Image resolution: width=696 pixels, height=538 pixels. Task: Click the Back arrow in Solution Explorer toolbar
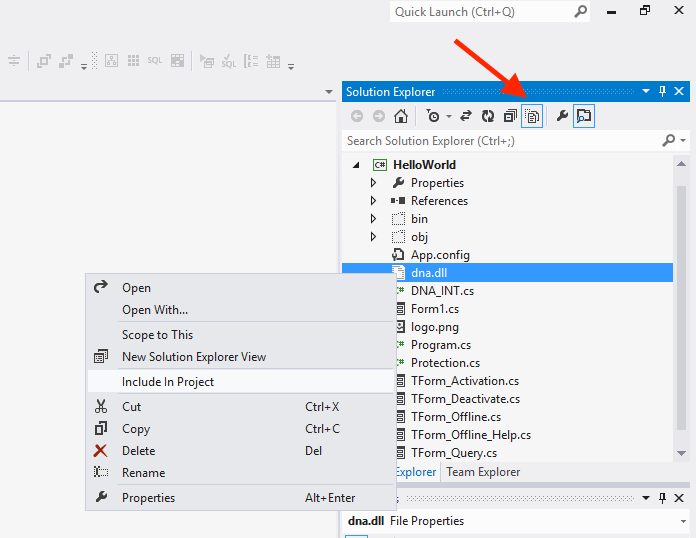click(x=357, y=116)
